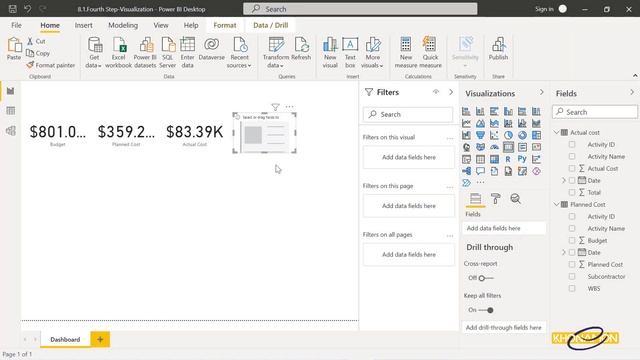The height and width of the screenshot is (360, 640).
Task: Select the Area chart visual
Action: 480,123
